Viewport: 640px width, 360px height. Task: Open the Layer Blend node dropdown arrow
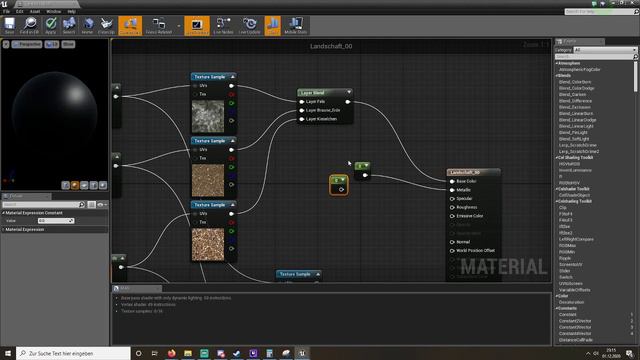tap(349, 92)
